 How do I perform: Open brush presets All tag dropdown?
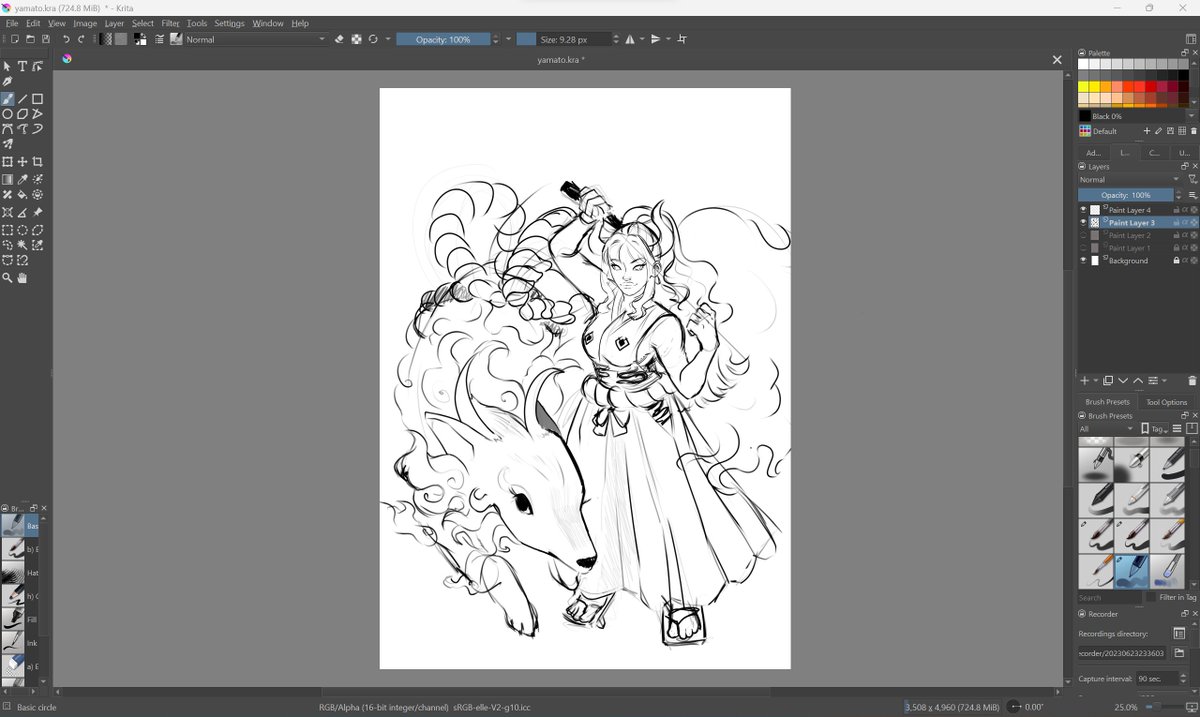click(1107, 429)
